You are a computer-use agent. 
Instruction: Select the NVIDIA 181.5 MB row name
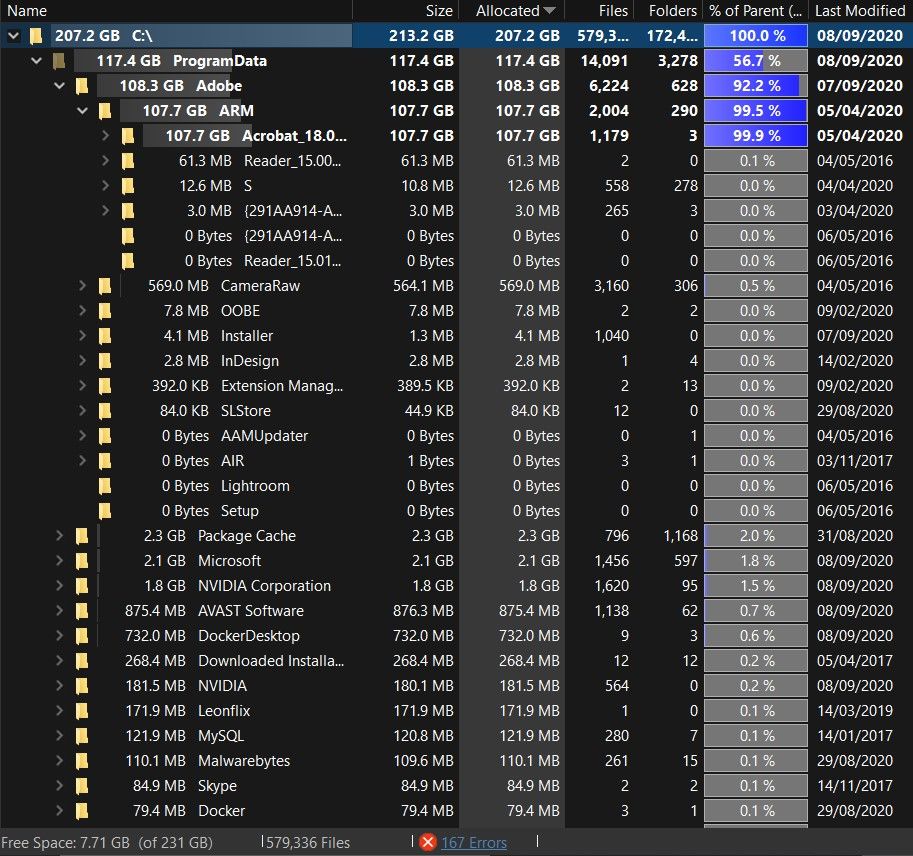point(222,686)
